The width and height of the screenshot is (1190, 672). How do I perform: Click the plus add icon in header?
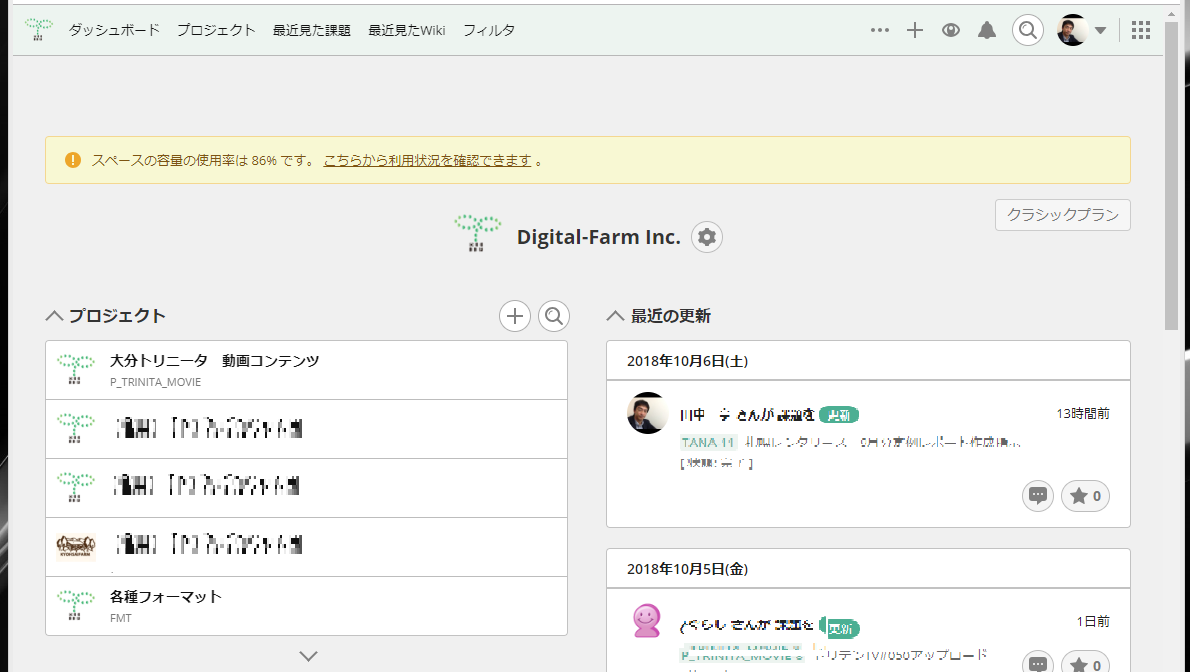point(915,30)
